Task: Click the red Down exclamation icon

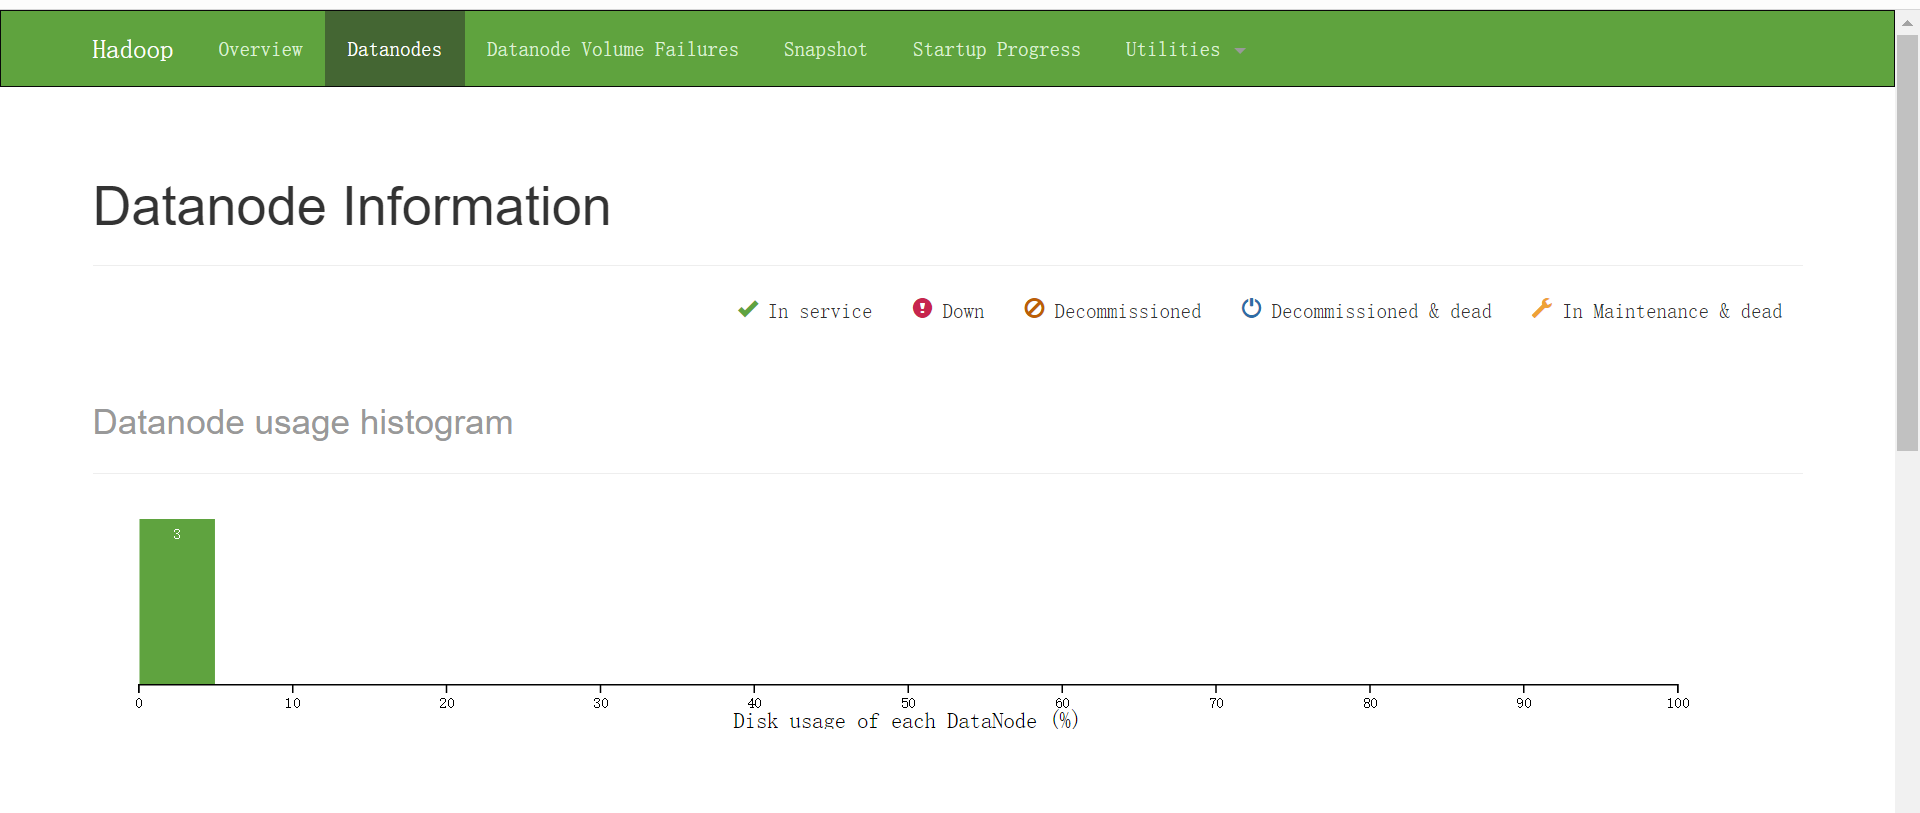Action: (x=922, y=308)
